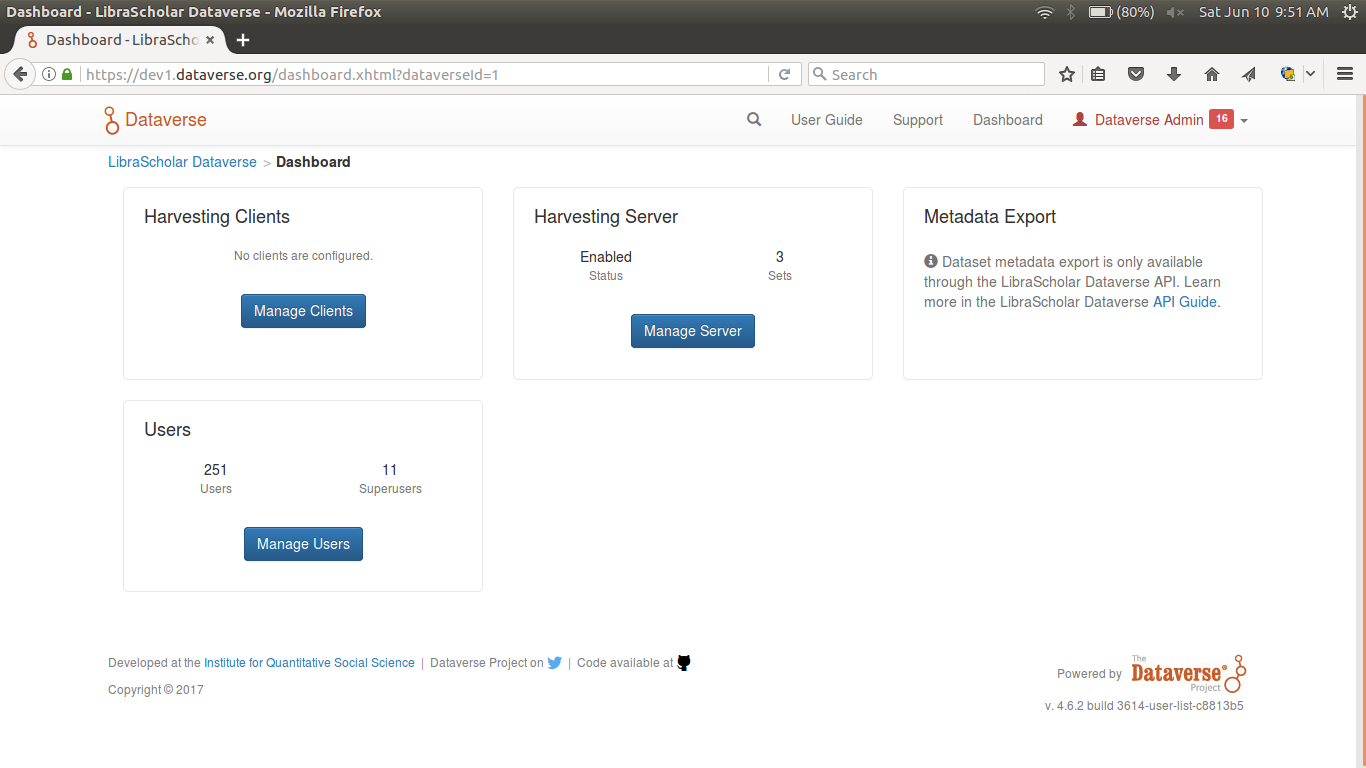Focus the Firefox Search box
Viewport: 1366px width, 768px height.
[926, 74]
